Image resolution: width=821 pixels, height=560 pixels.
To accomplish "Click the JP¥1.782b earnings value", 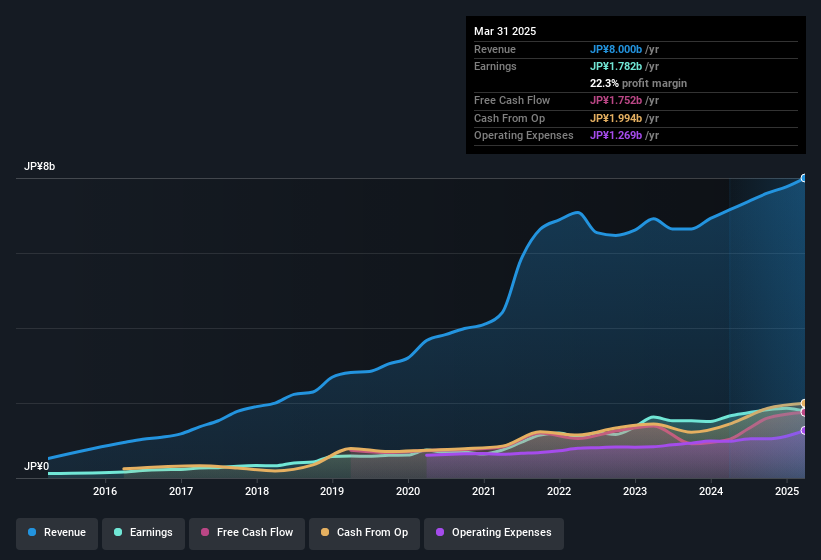I will (616, 66).
